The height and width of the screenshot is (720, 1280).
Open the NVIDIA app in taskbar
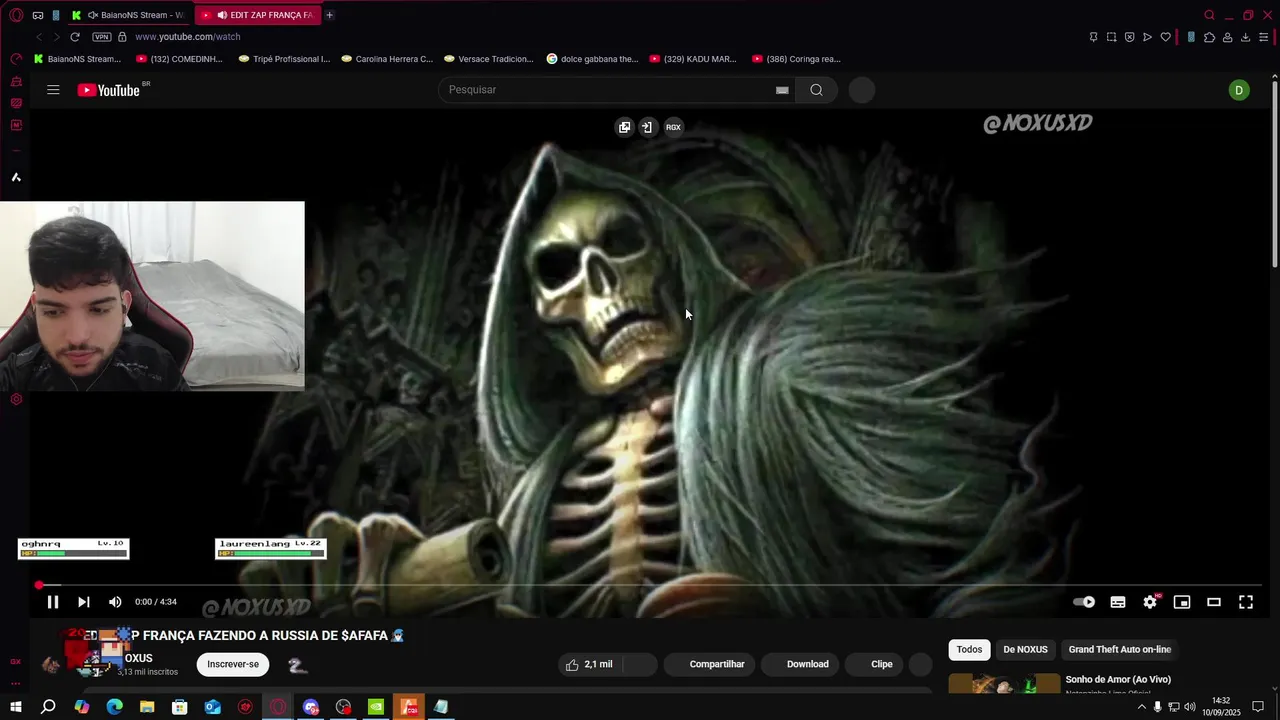pyautogui.click(x=376, y=707)
